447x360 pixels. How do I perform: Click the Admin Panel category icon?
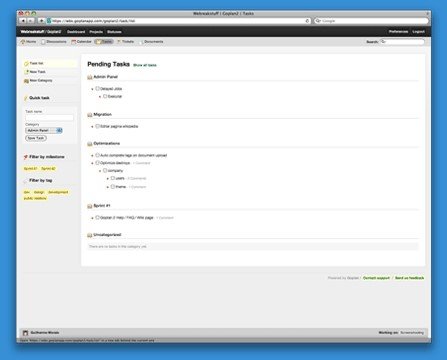coord(90,77)
